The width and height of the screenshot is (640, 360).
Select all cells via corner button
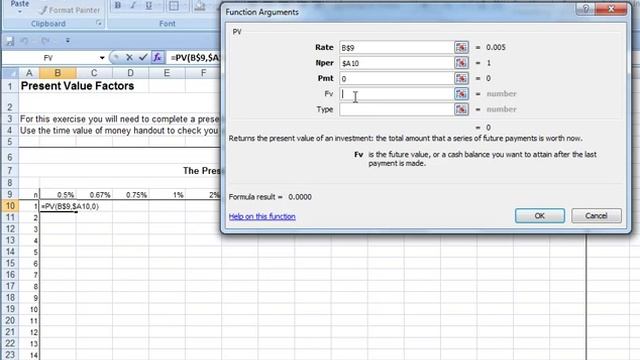[x=10, y=73]
